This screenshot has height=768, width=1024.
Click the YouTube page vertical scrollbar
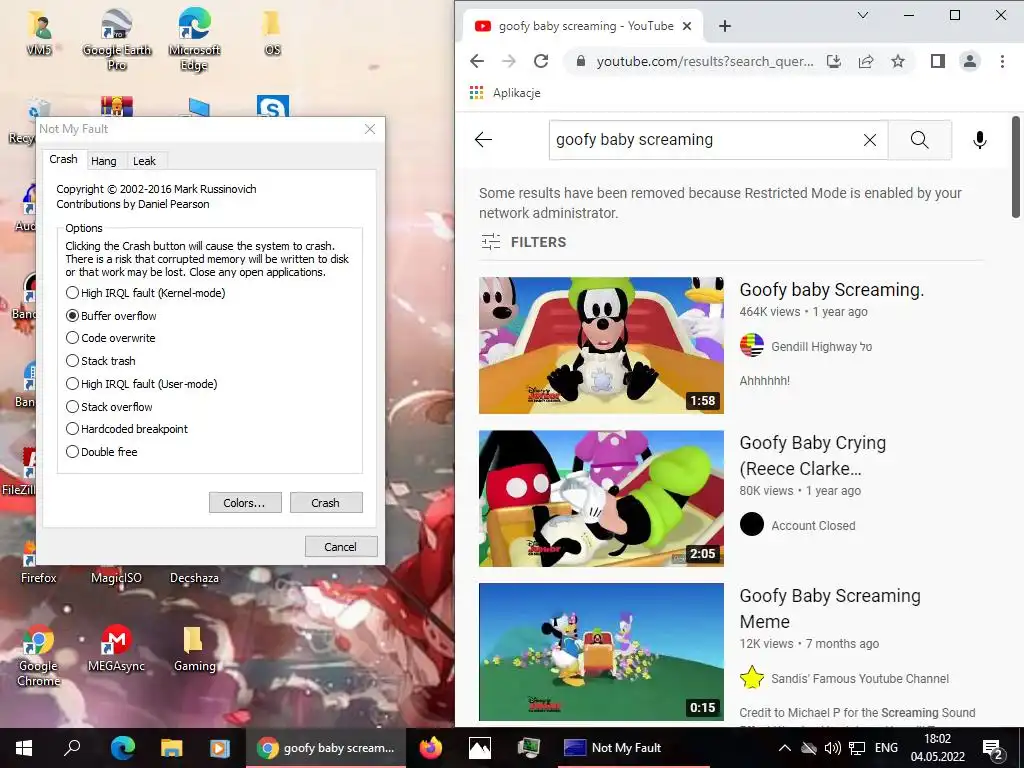pyautogui.click(x=1016, y=167)
